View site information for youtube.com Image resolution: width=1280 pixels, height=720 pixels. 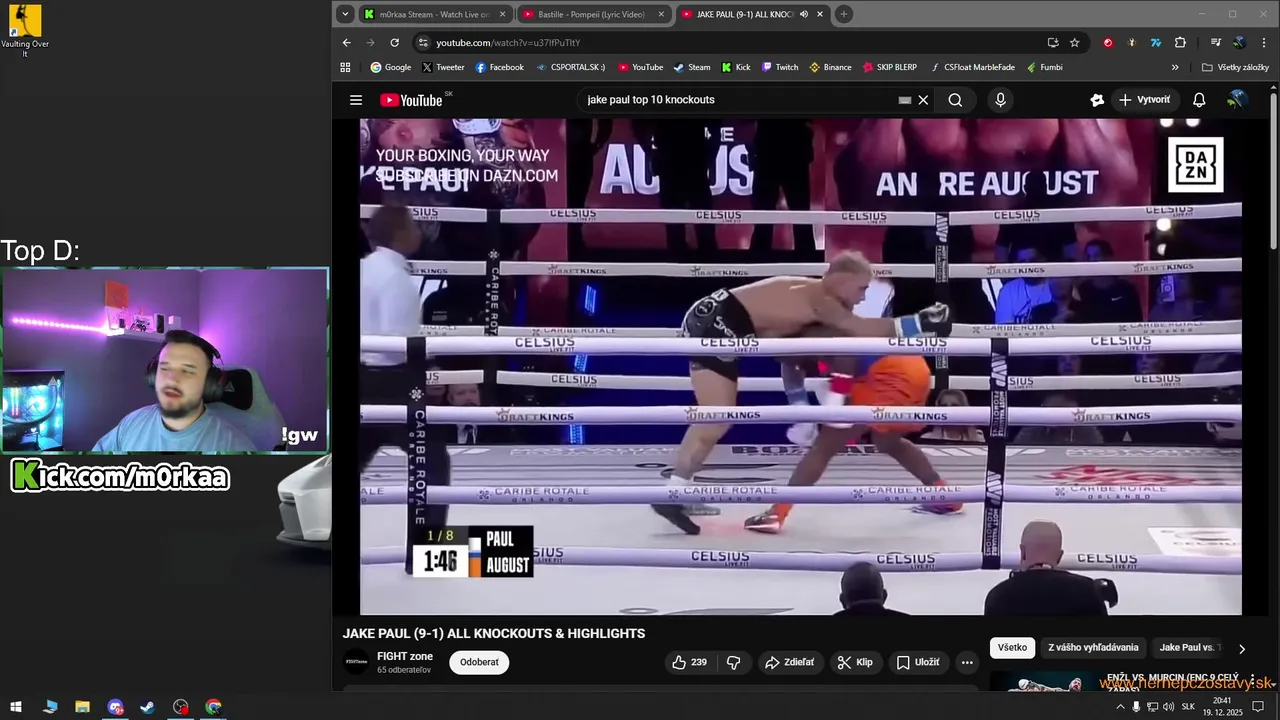coord(423,42)
